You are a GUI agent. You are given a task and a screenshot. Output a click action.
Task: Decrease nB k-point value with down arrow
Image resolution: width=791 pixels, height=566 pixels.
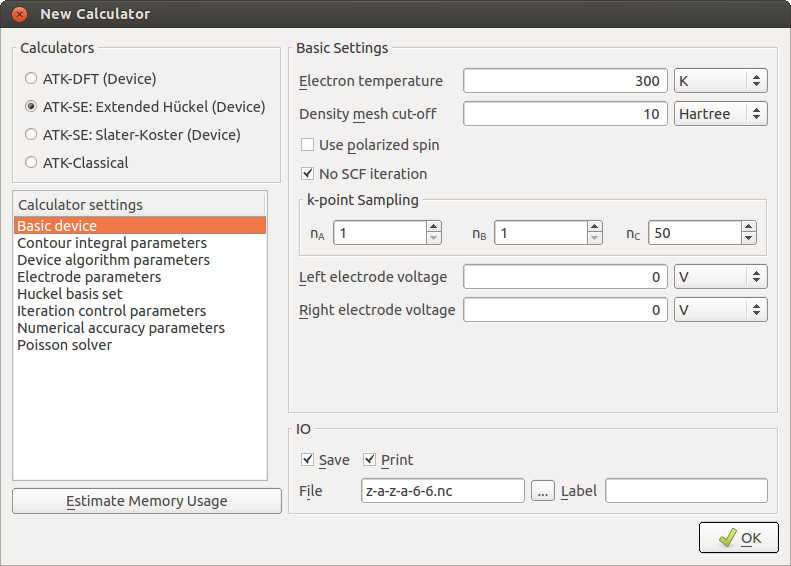tap(595, 238)
